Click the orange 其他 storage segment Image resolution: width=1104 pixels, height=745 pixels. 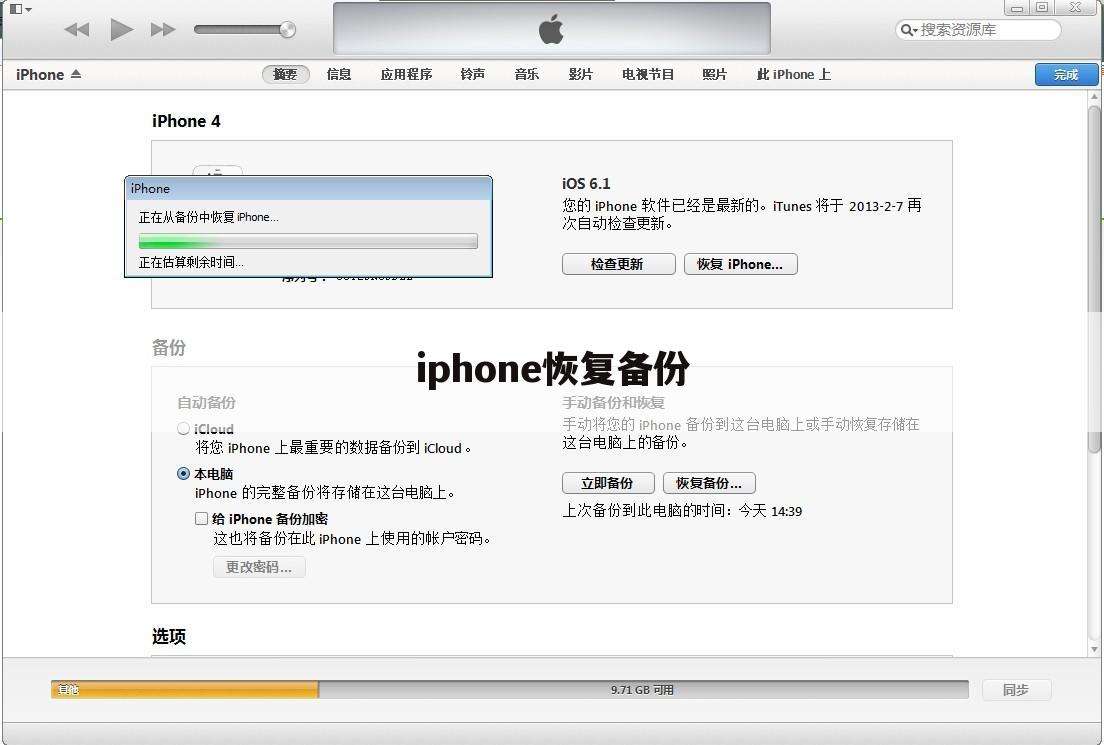184,690
